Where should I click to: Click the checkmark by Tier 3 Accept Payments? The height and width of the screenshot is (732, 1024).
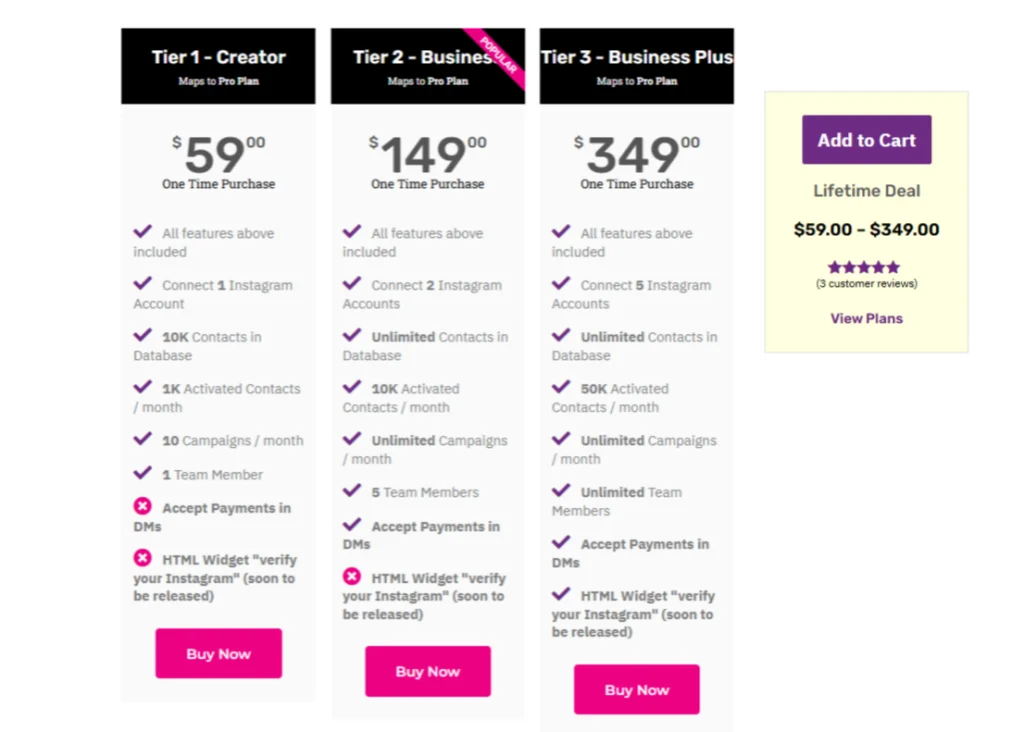coord(561,543)
